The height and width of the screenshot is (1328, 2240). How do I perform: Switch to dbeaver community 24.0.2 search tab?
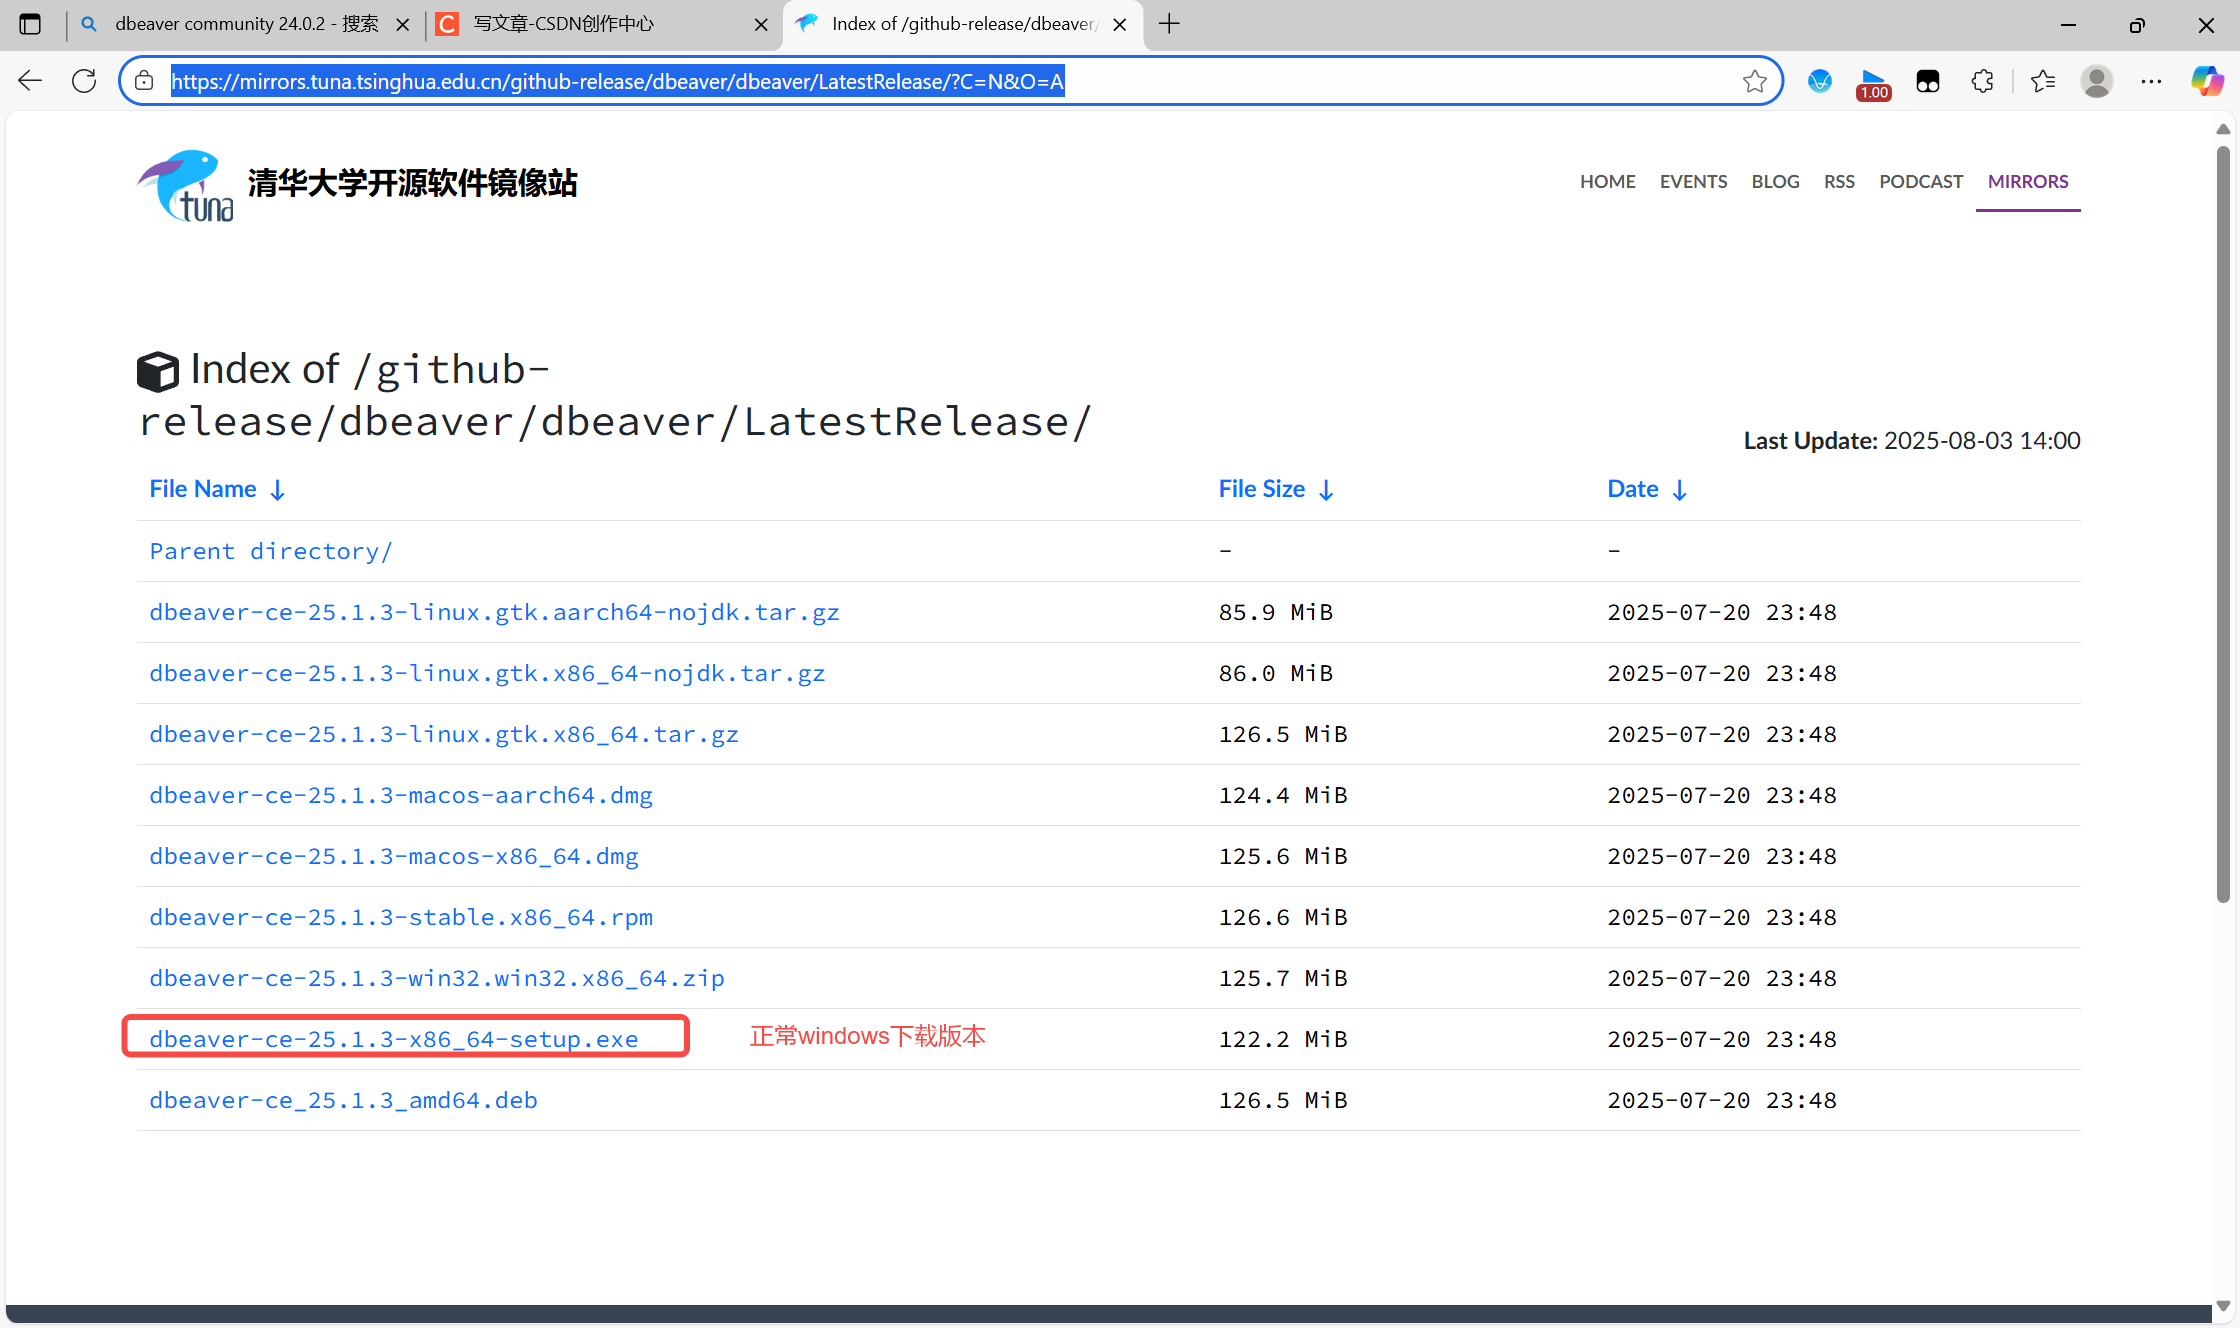(247, 24)
